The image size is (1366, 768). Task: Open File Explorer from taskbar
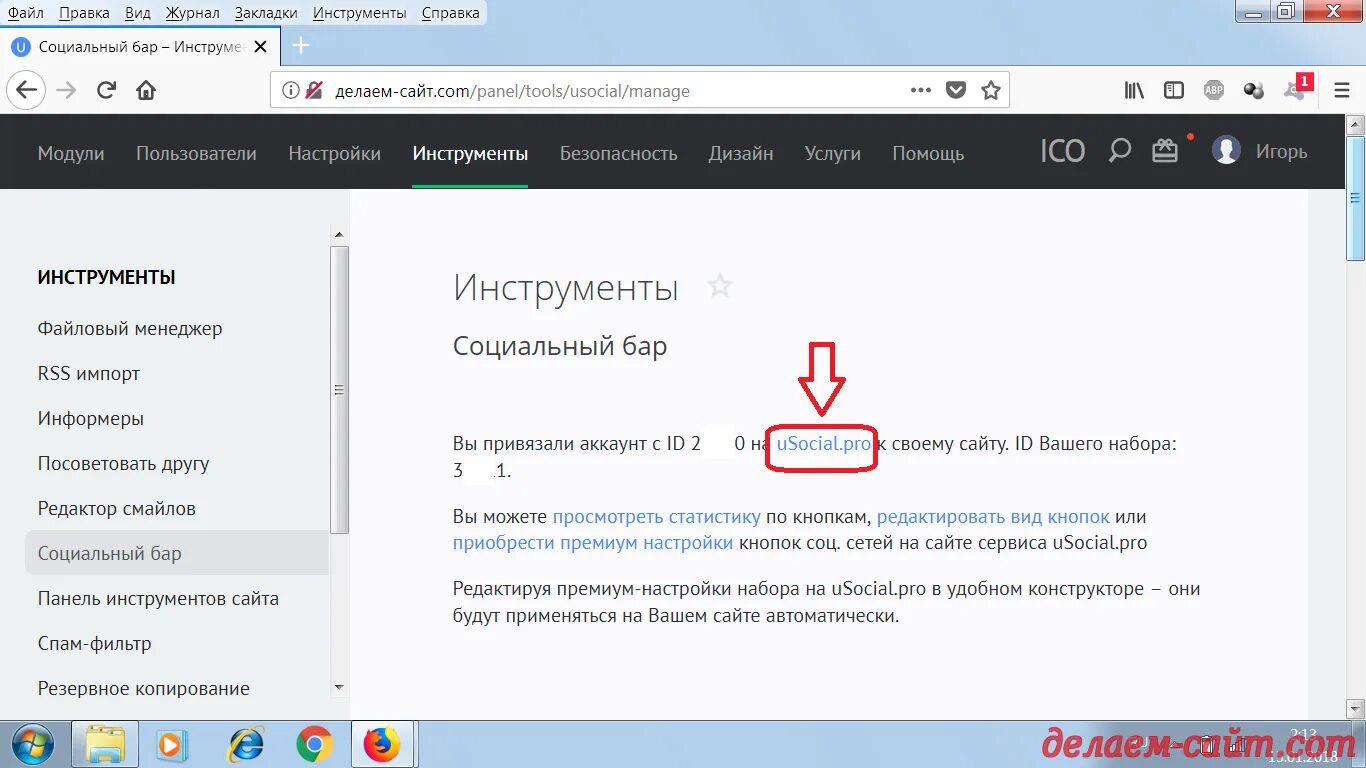pos(105,744)
